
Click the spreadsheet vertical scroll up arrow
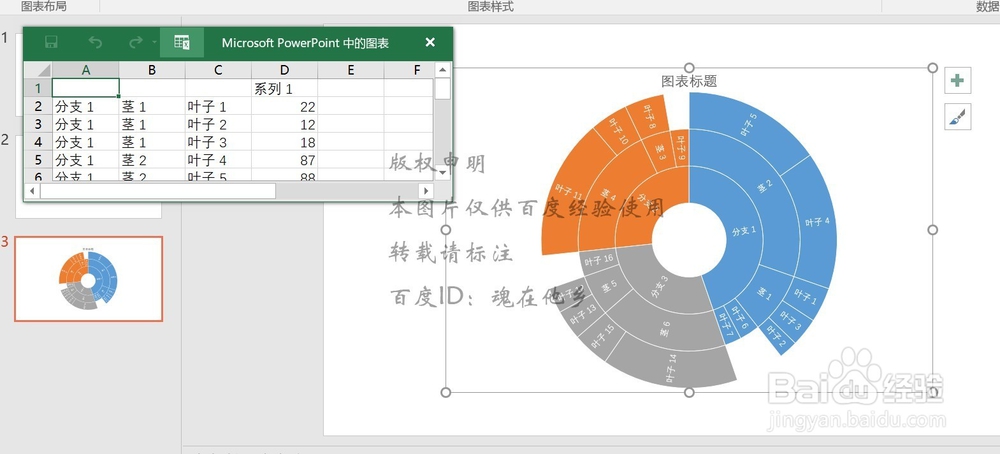(x=443, y=69)
